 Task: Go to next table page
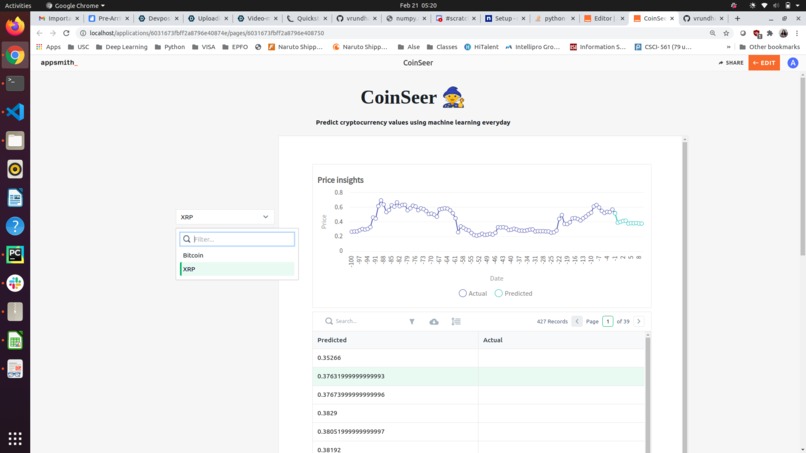(638, 321)
